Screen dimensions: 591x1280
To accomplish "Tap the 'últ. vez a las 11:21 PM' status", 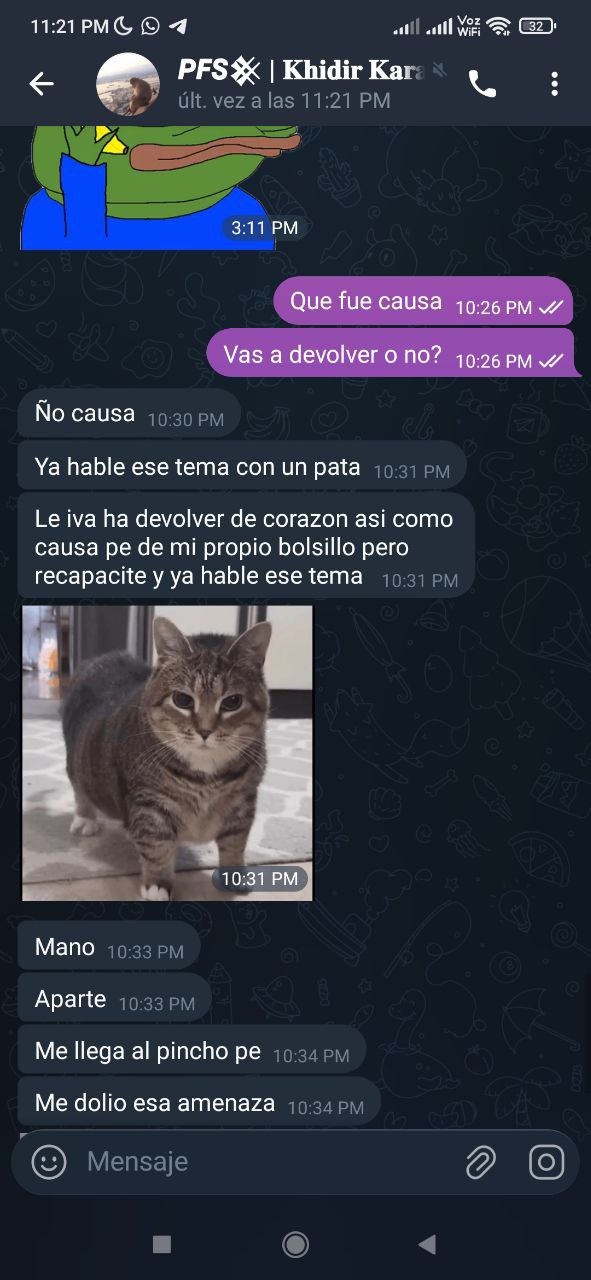I will [284, 100].
